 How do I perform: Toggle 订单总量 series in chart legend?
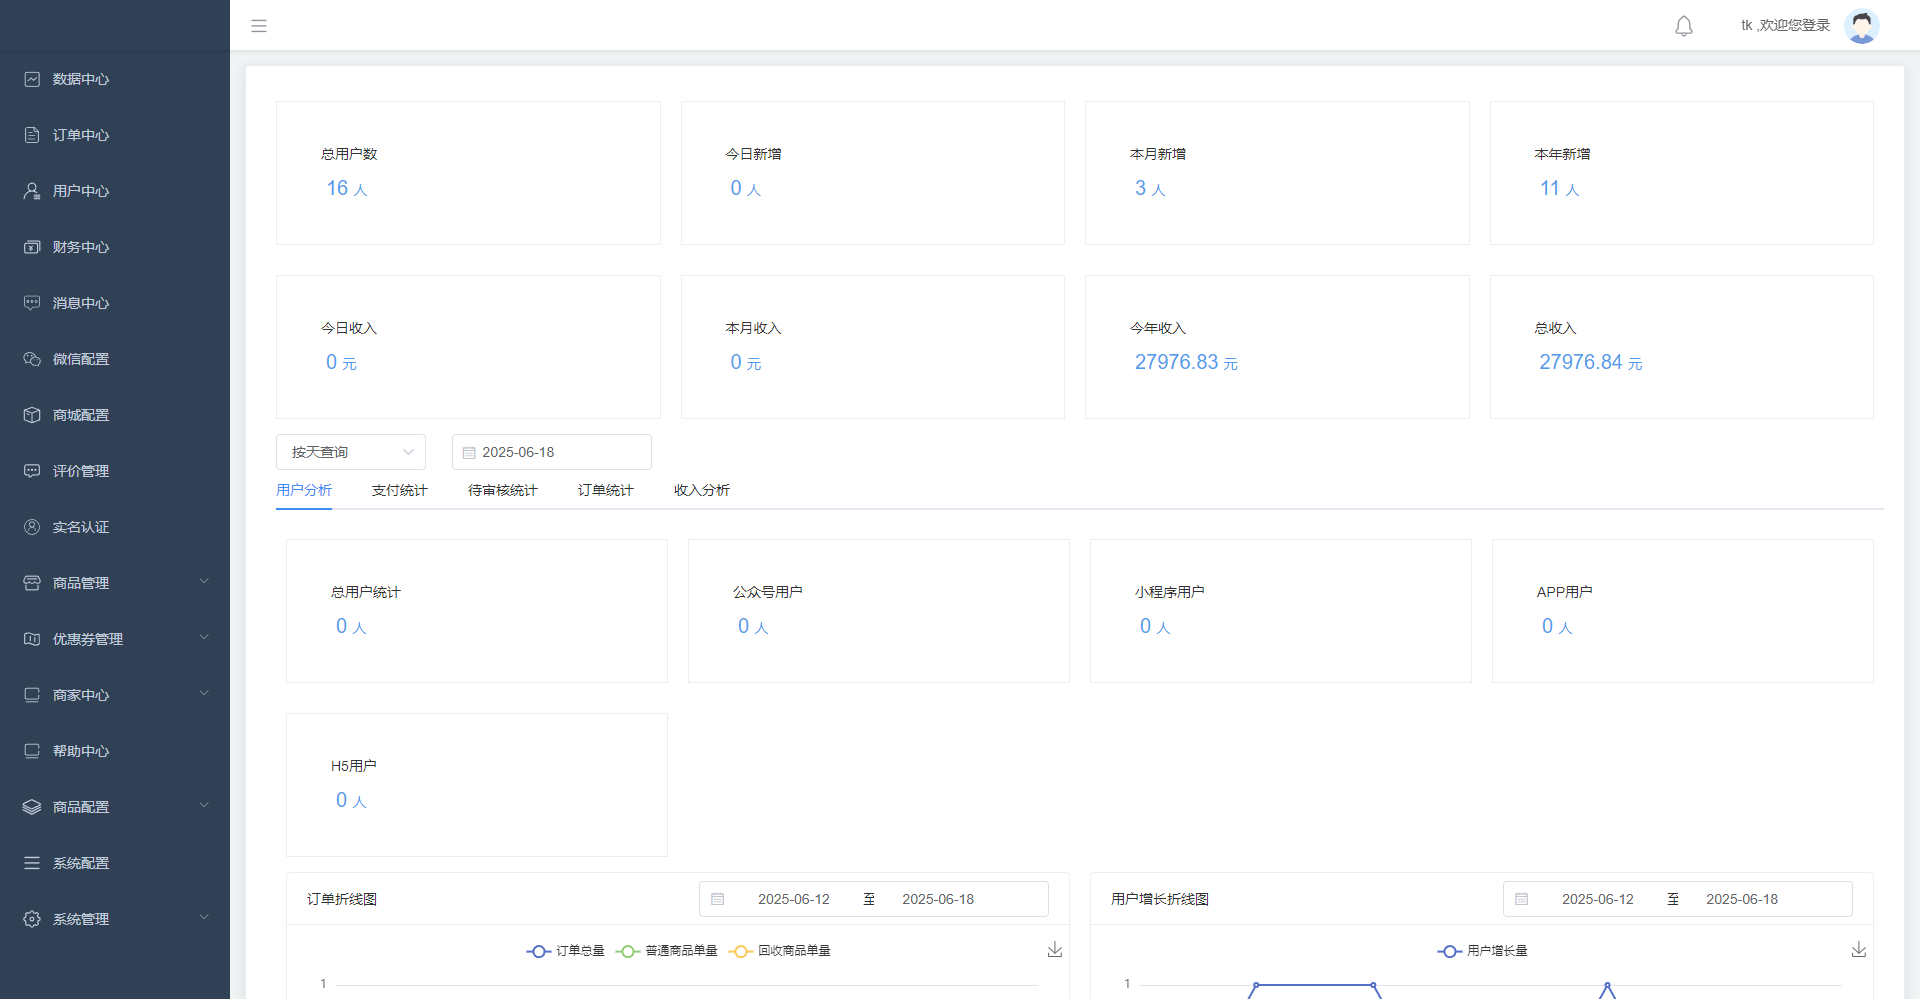(566, 951)
